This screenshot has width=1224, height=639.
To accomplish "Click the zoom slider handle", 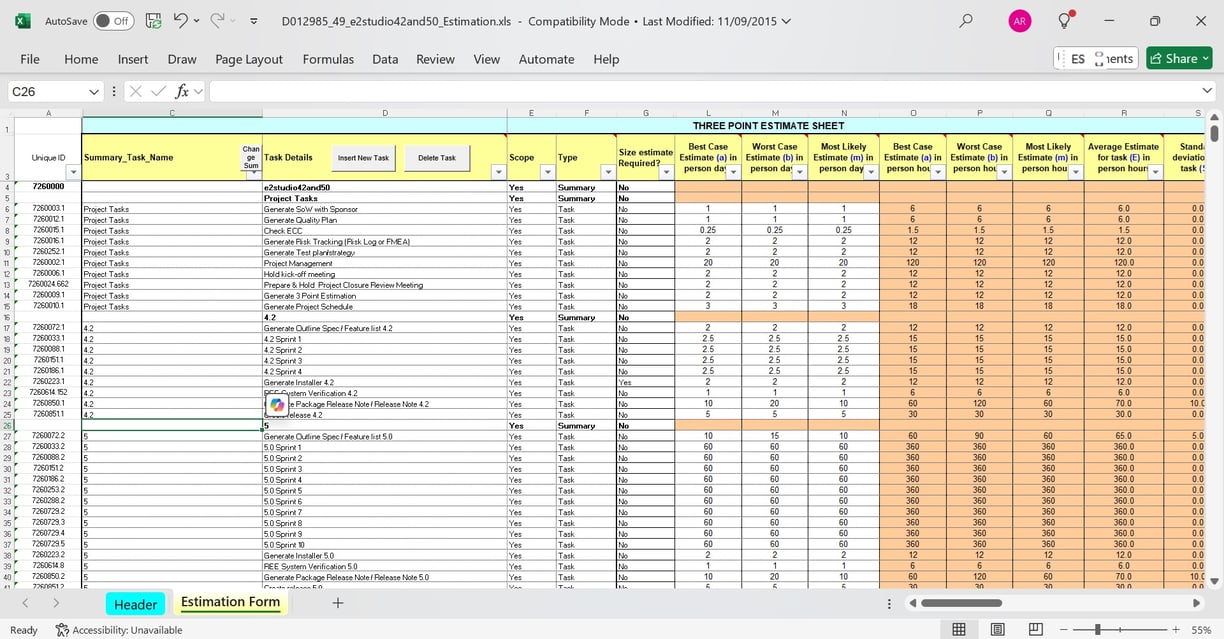I will 1098,629.
